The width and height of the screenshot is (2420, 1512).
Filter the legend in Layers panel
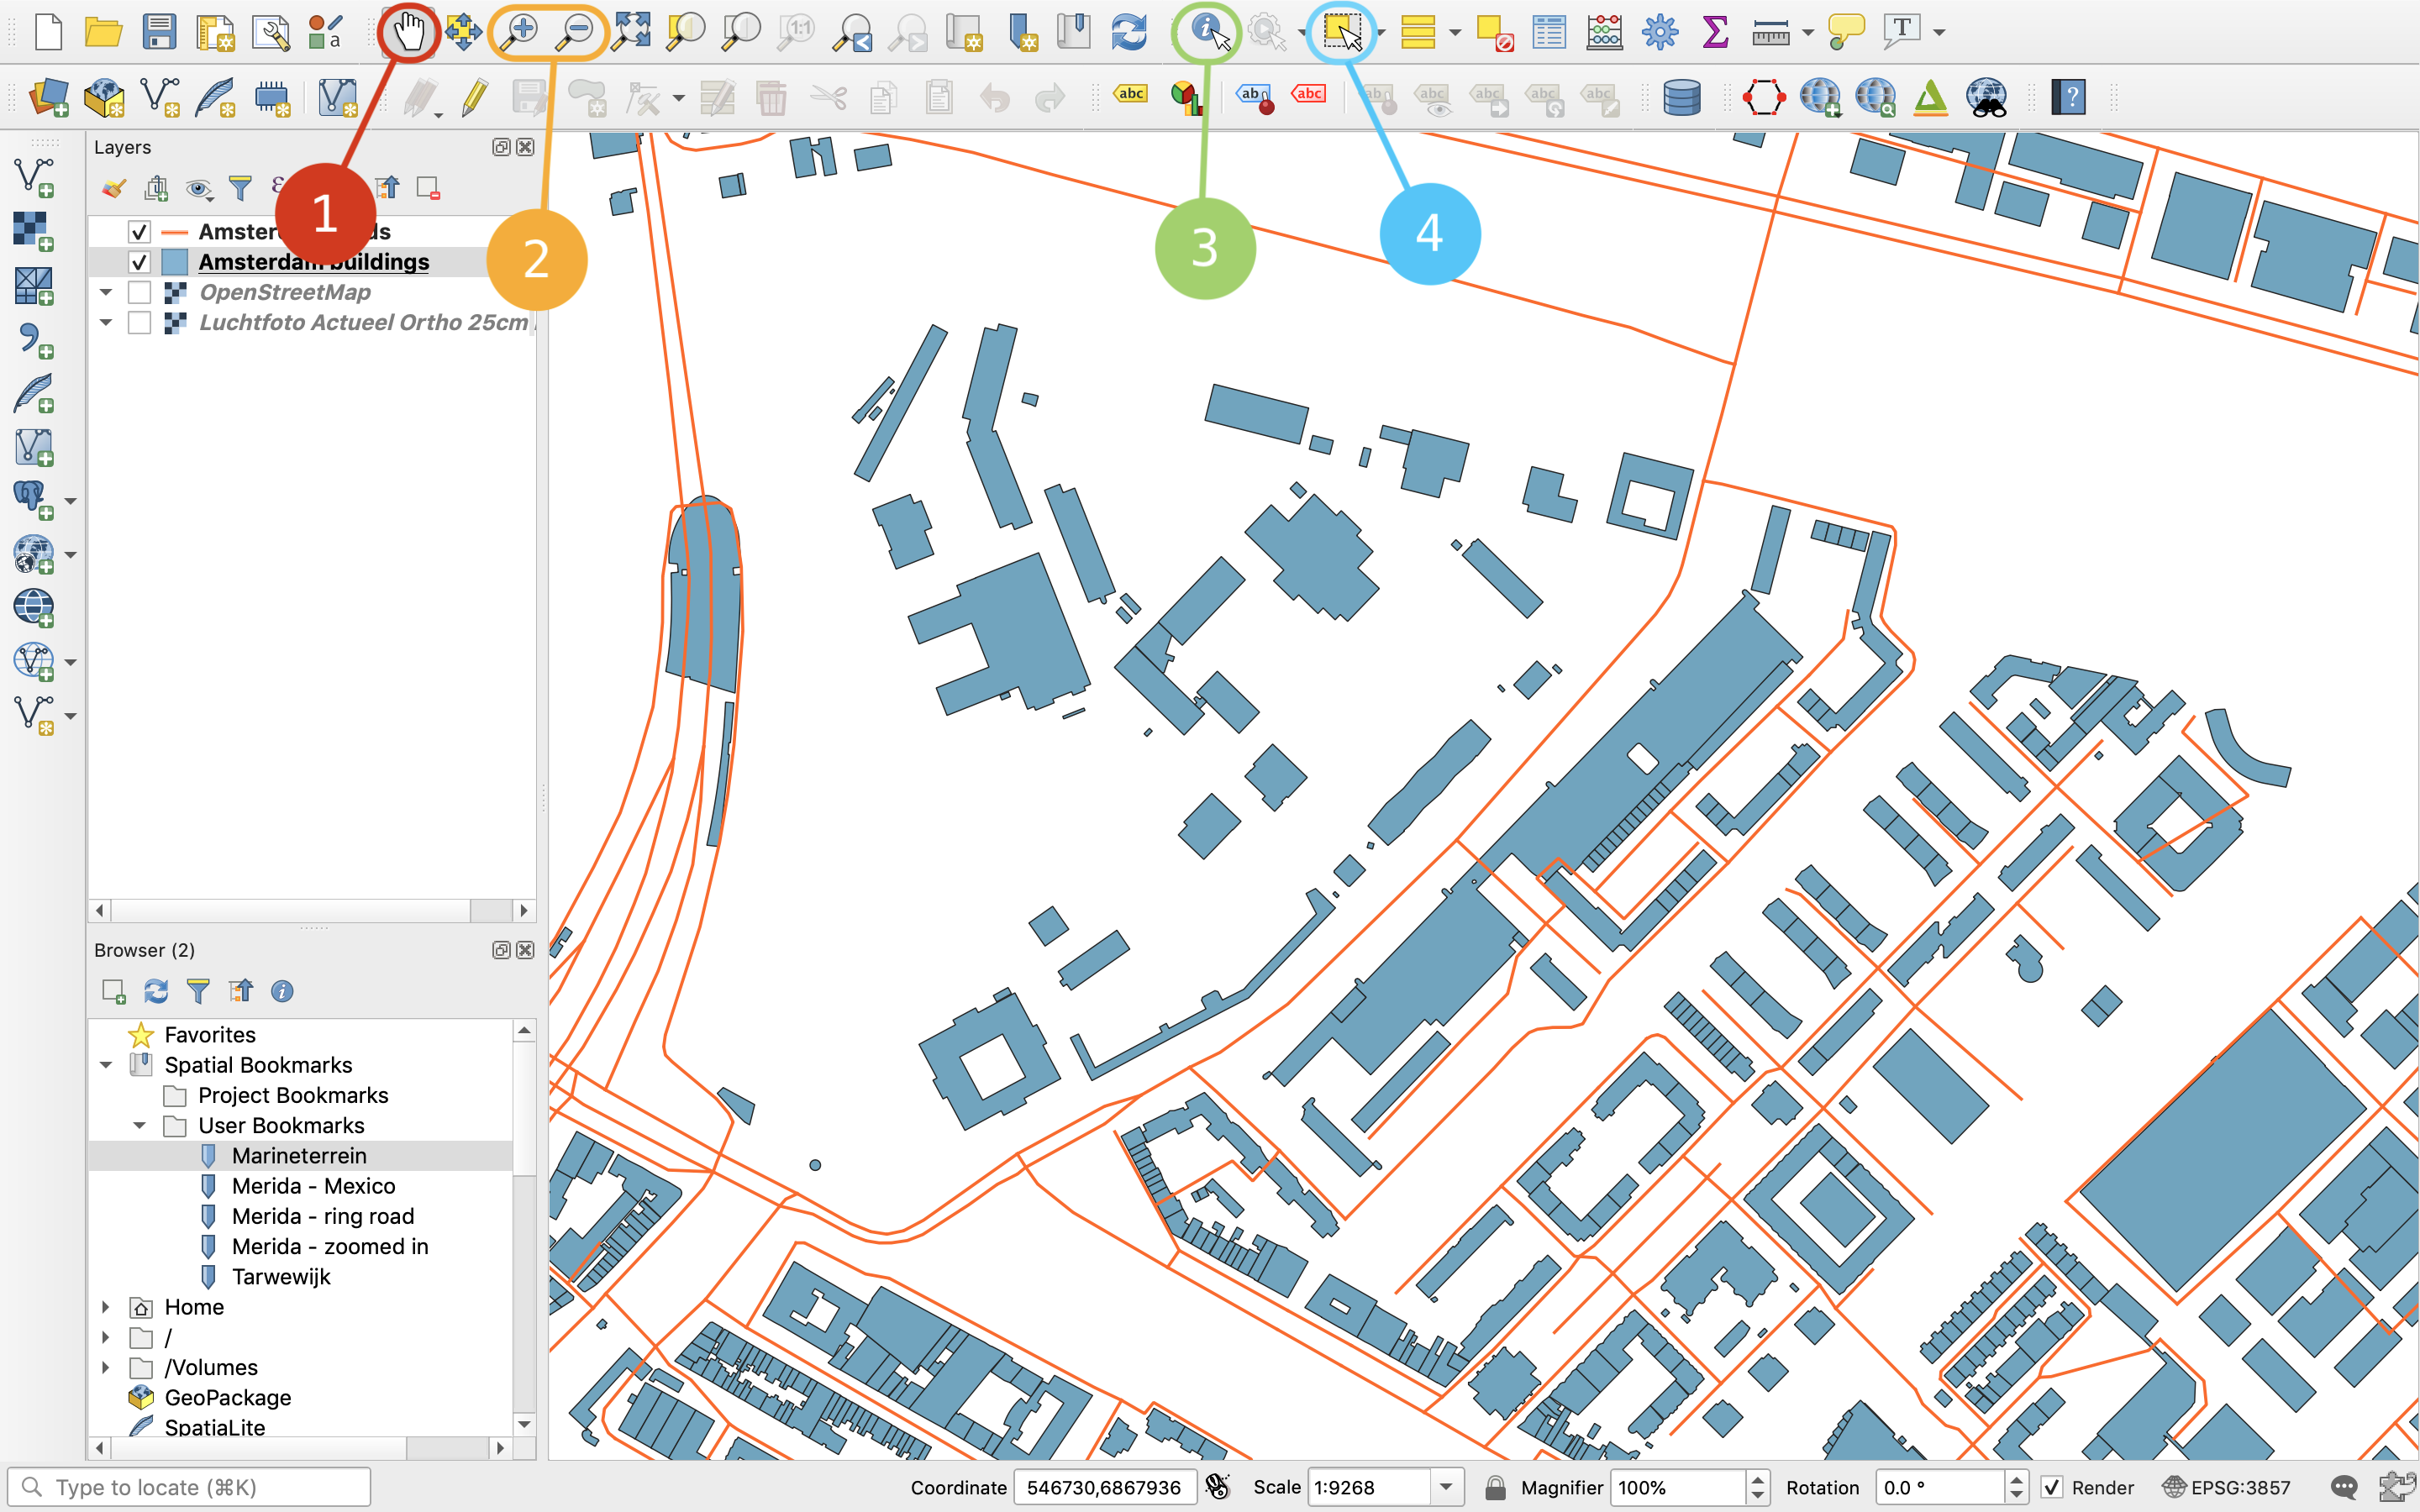pos(240,188)
